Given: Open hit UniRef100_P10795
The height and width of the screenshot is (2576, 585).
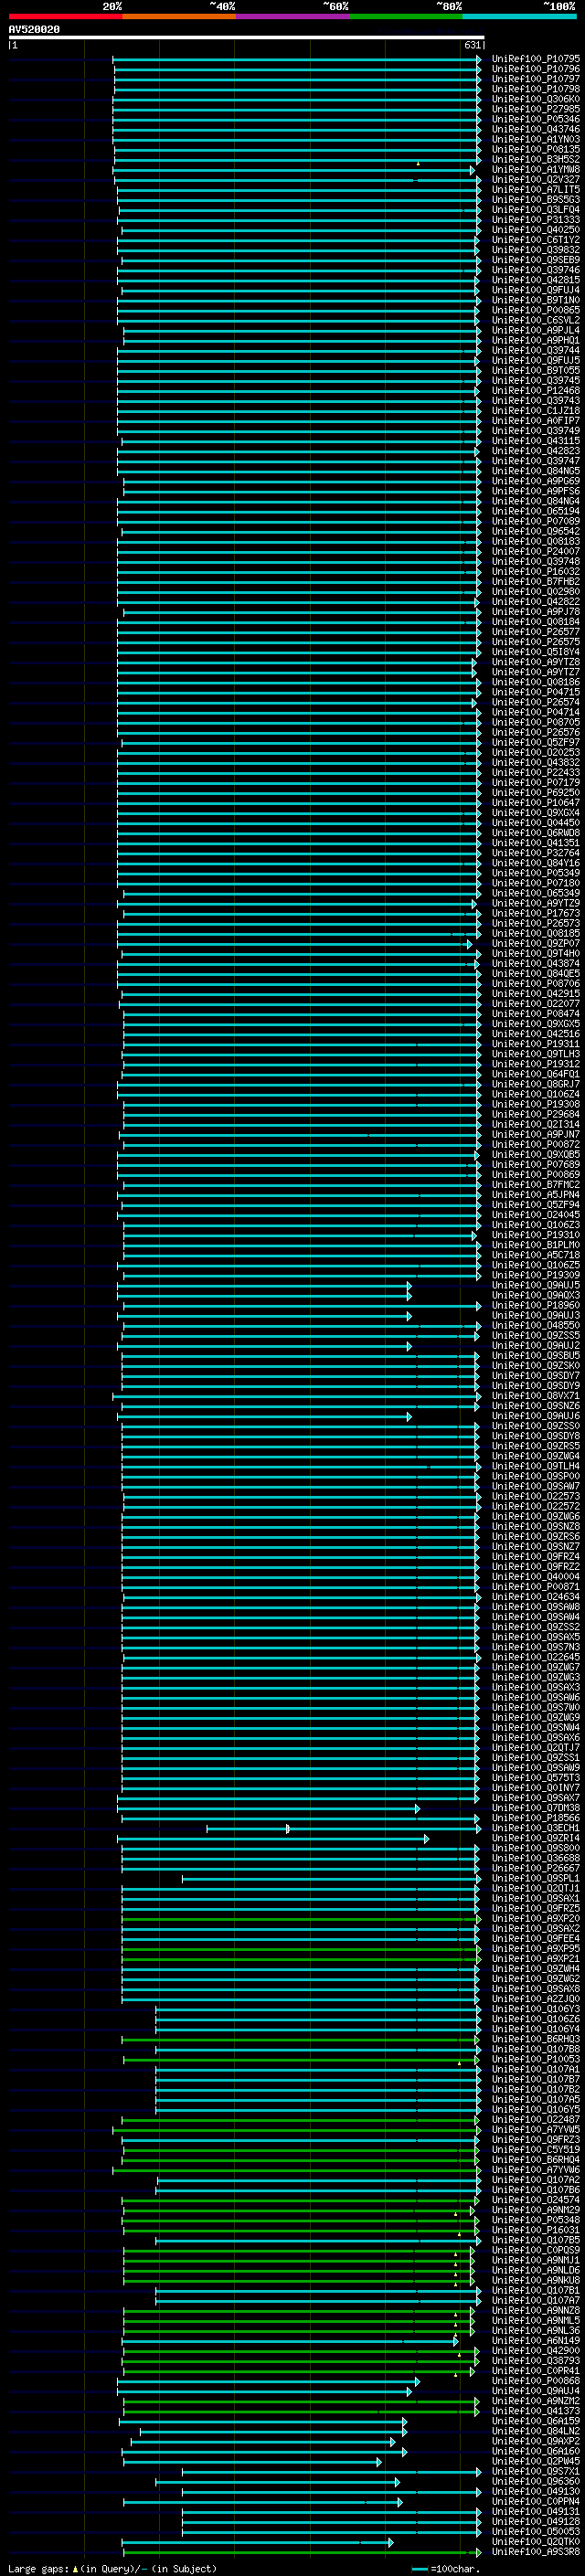Looking at the screenshot, I should click(x=535, y=59).
